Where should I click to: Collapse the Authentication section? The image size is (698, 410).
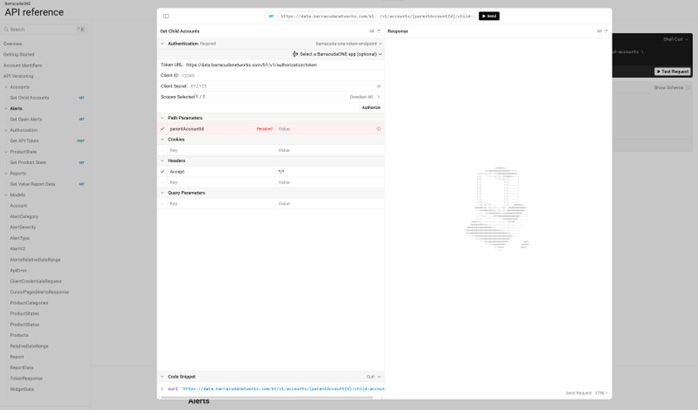[x=163, y=44]
